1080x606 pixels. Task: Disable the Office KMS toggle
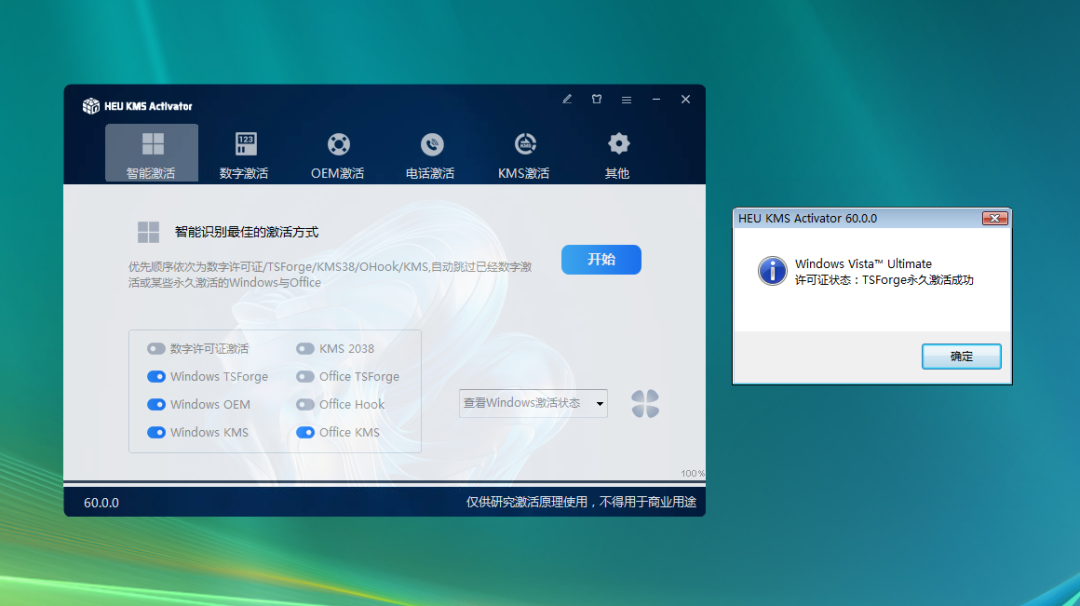305,432
